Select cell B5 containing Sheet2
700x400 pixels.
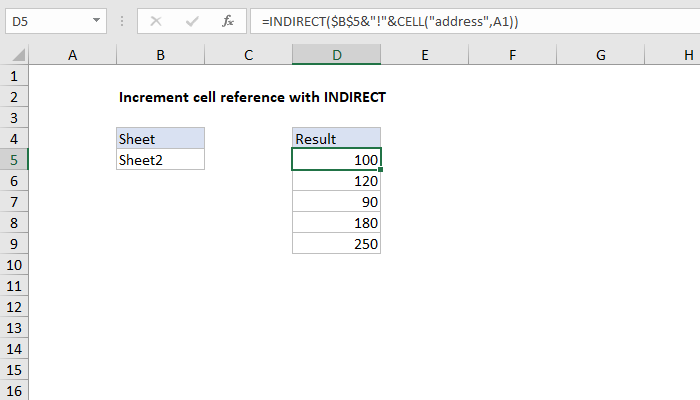coord(160,159)
